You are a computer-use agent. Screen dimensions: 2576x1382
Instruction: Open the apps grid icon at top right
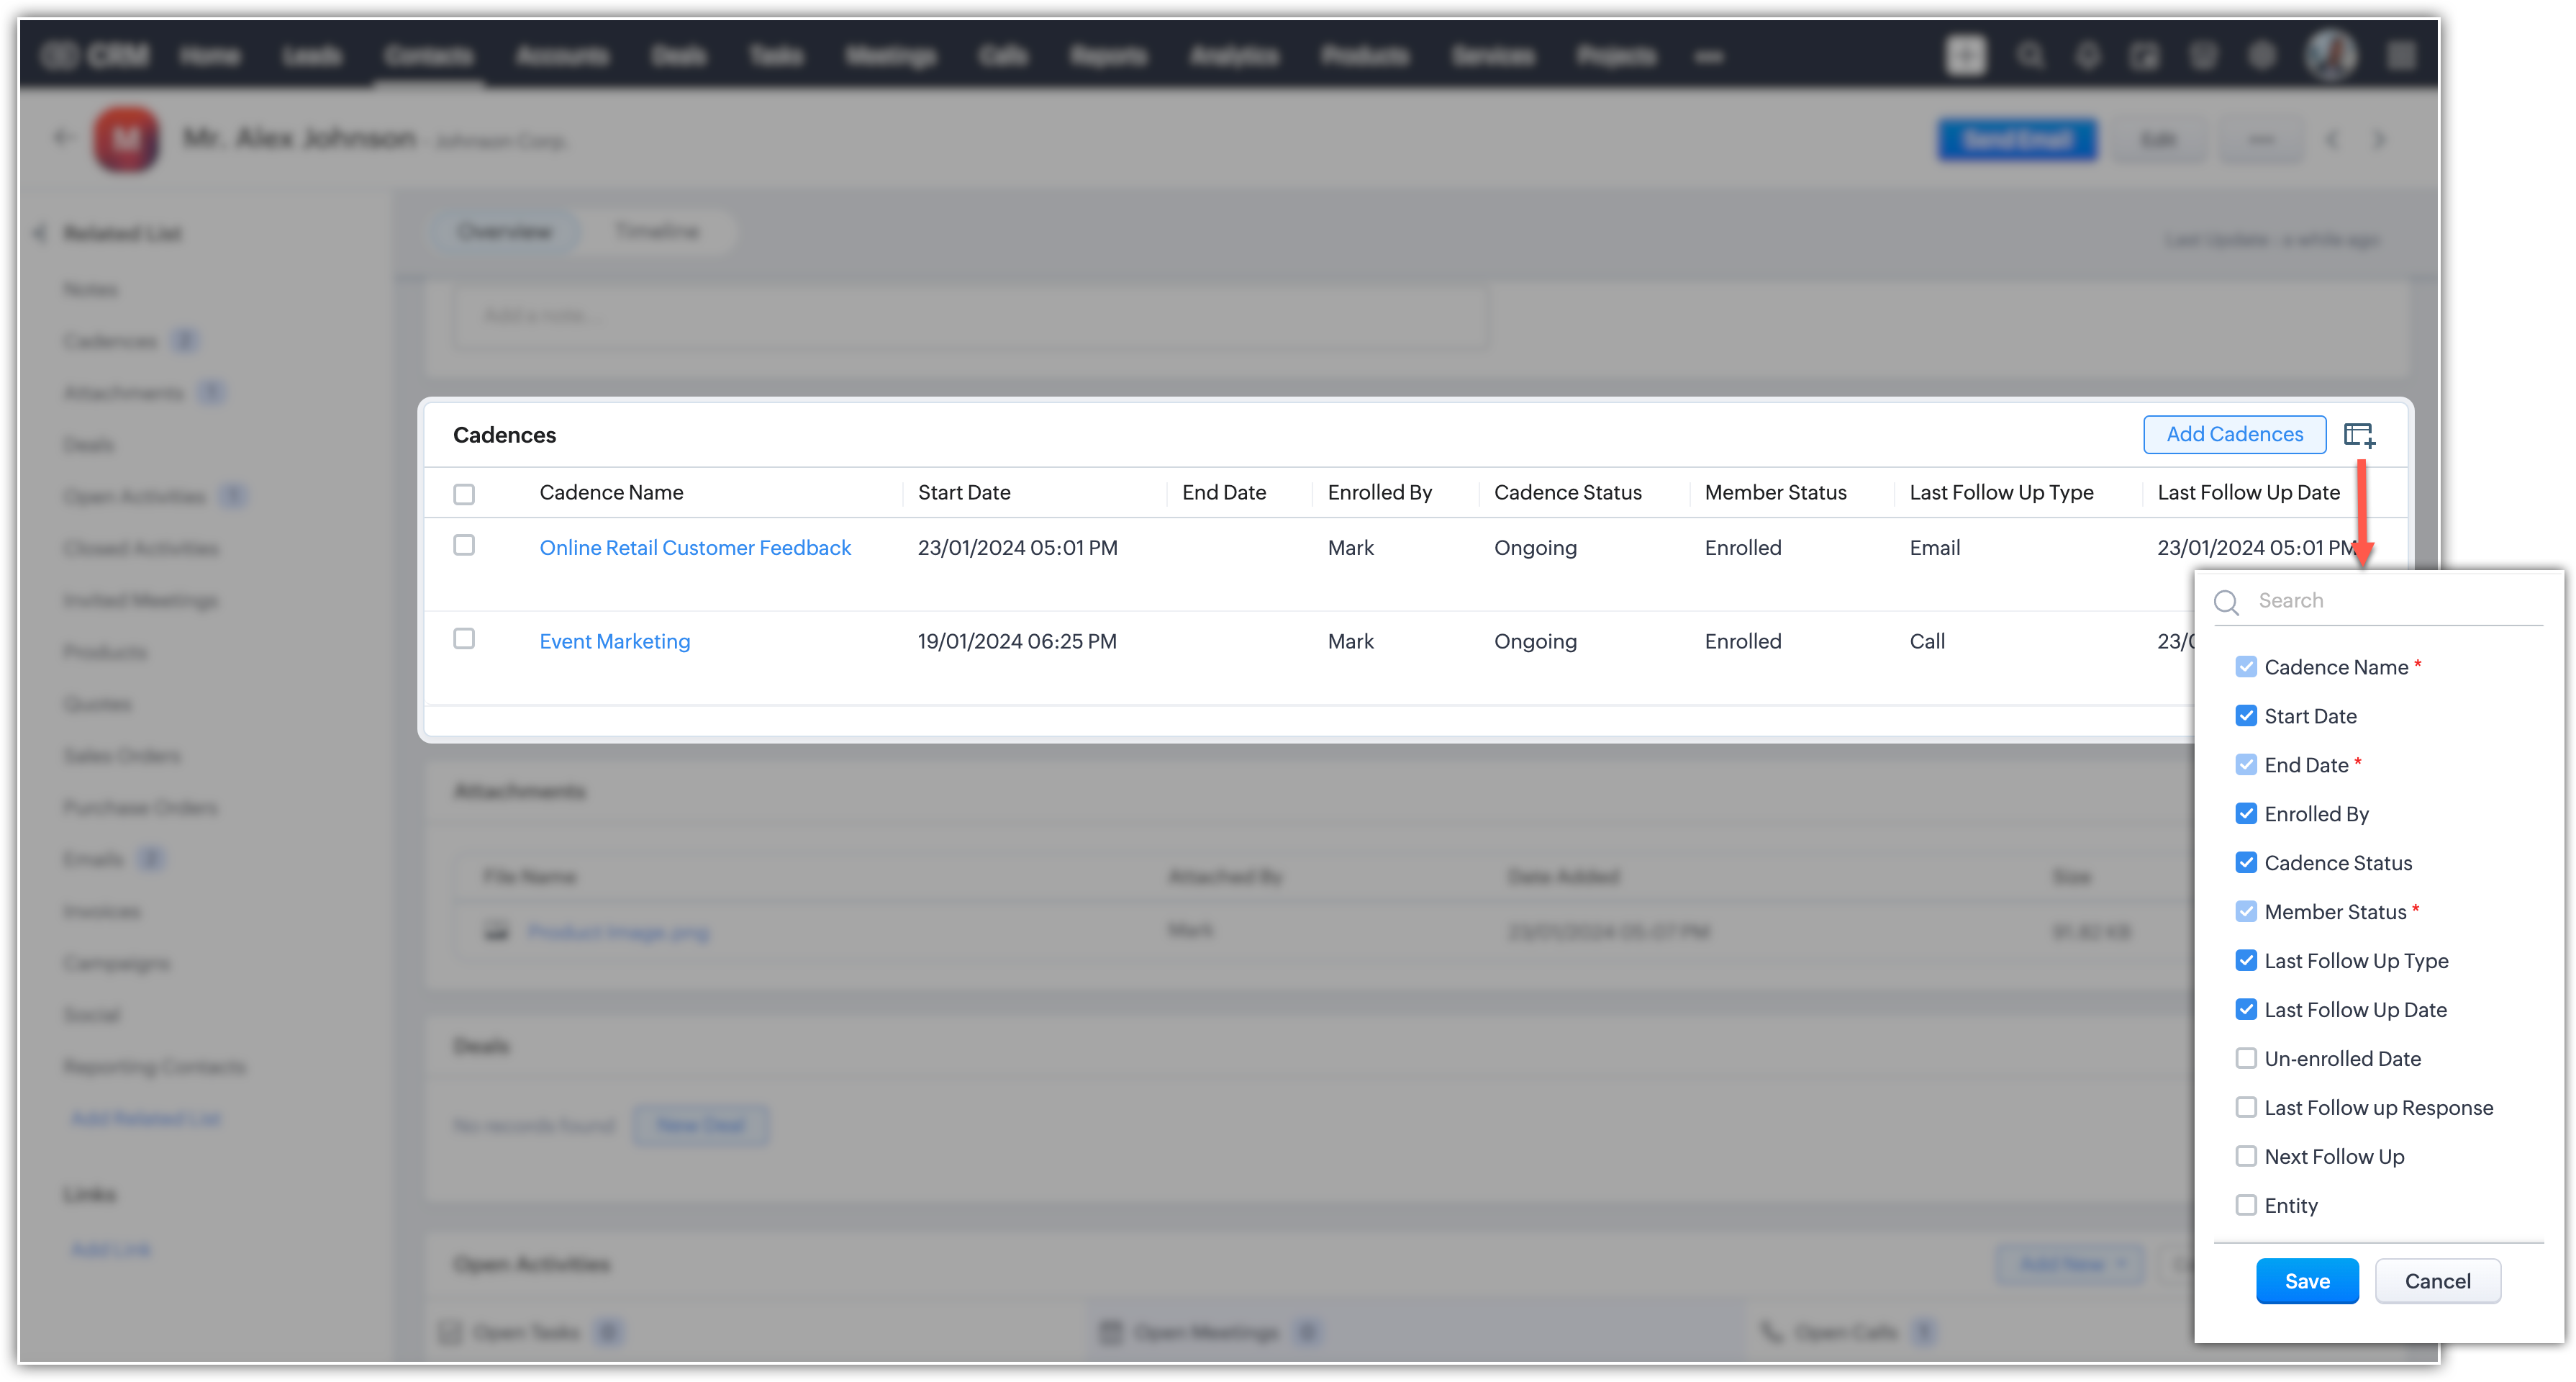click(x=2401, y=56)
